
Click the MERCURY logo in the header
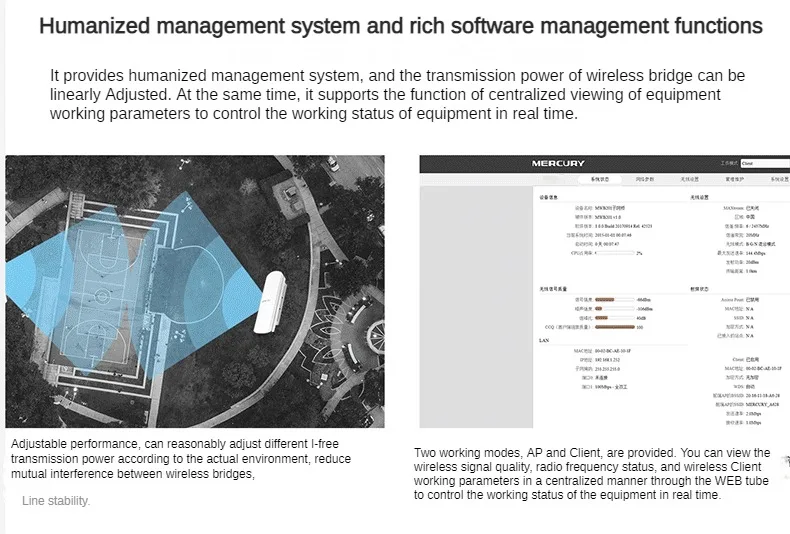point(557,163)
